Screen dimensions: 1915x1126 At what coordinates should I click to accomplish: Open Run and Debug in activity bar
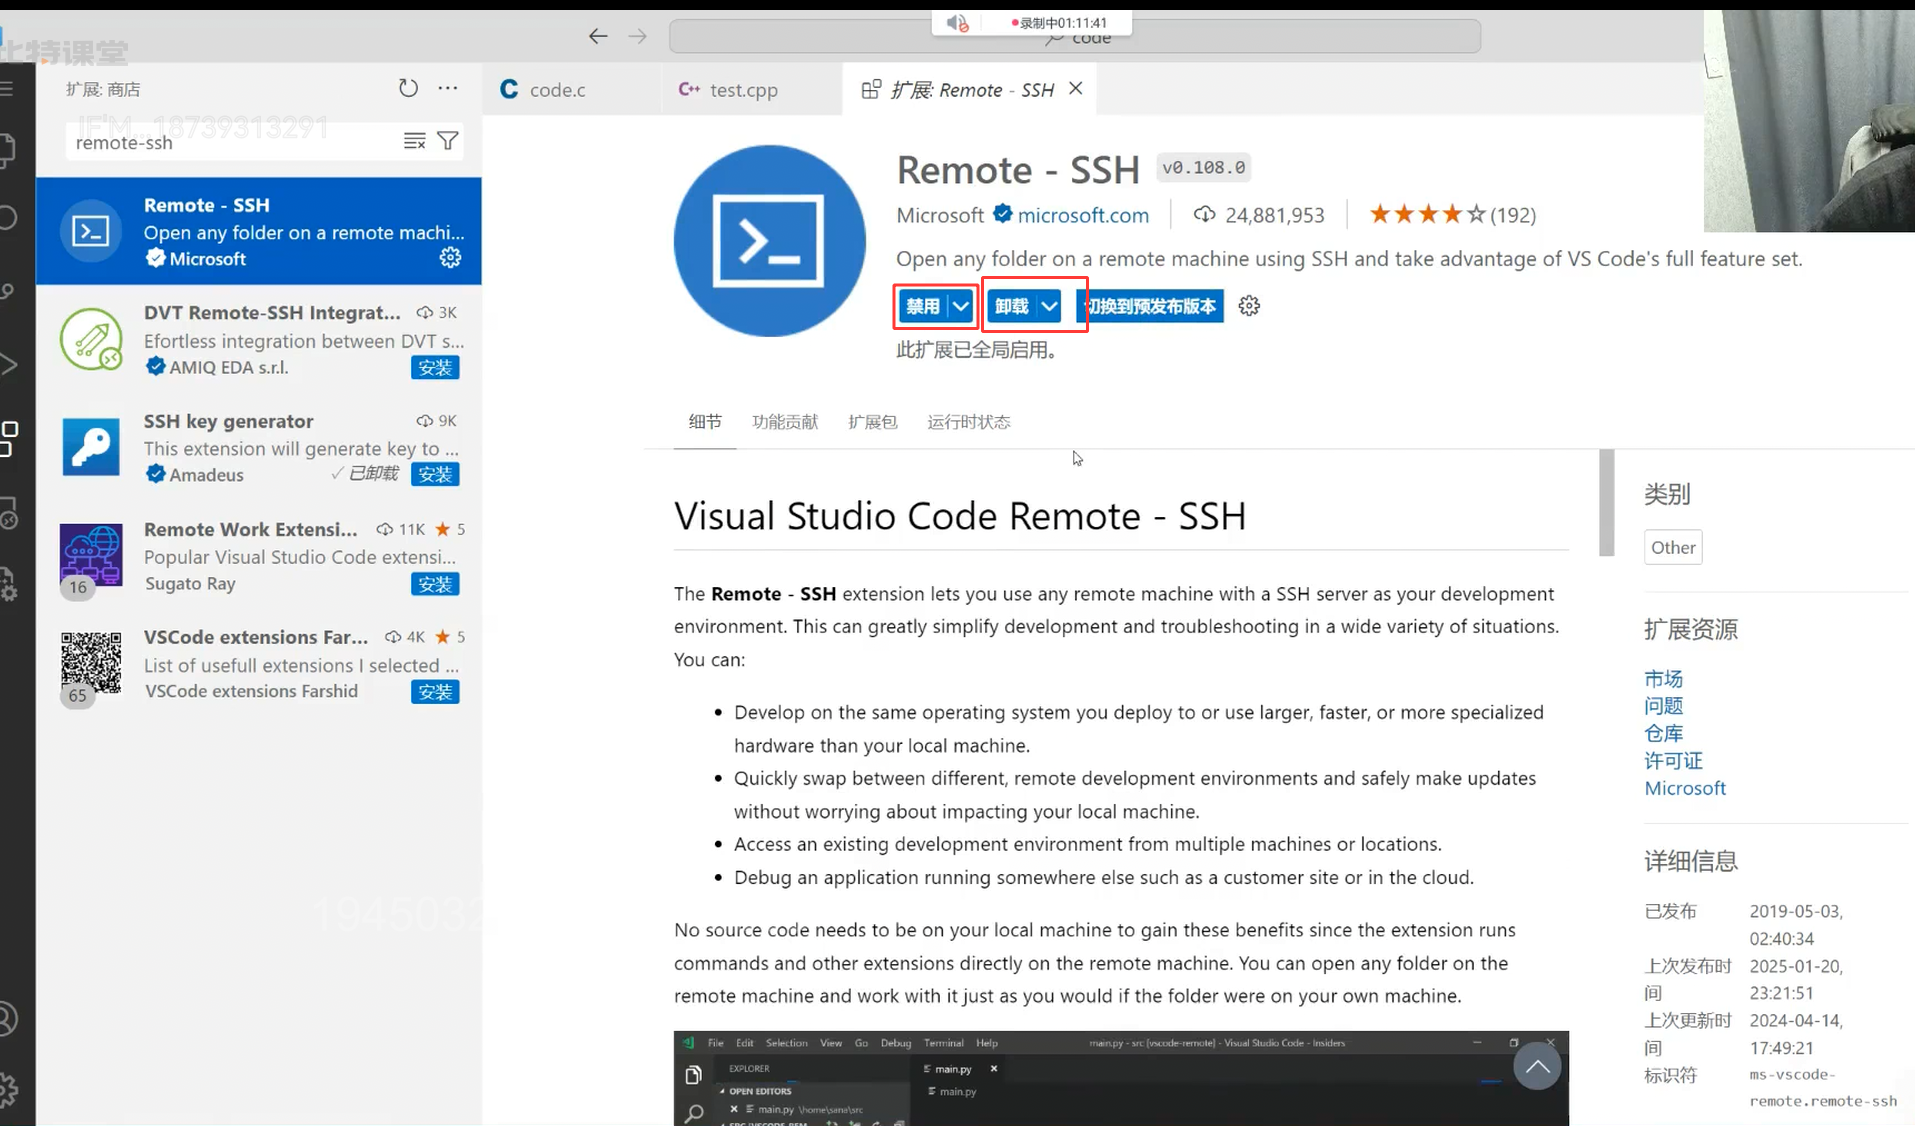coord(8,364)
